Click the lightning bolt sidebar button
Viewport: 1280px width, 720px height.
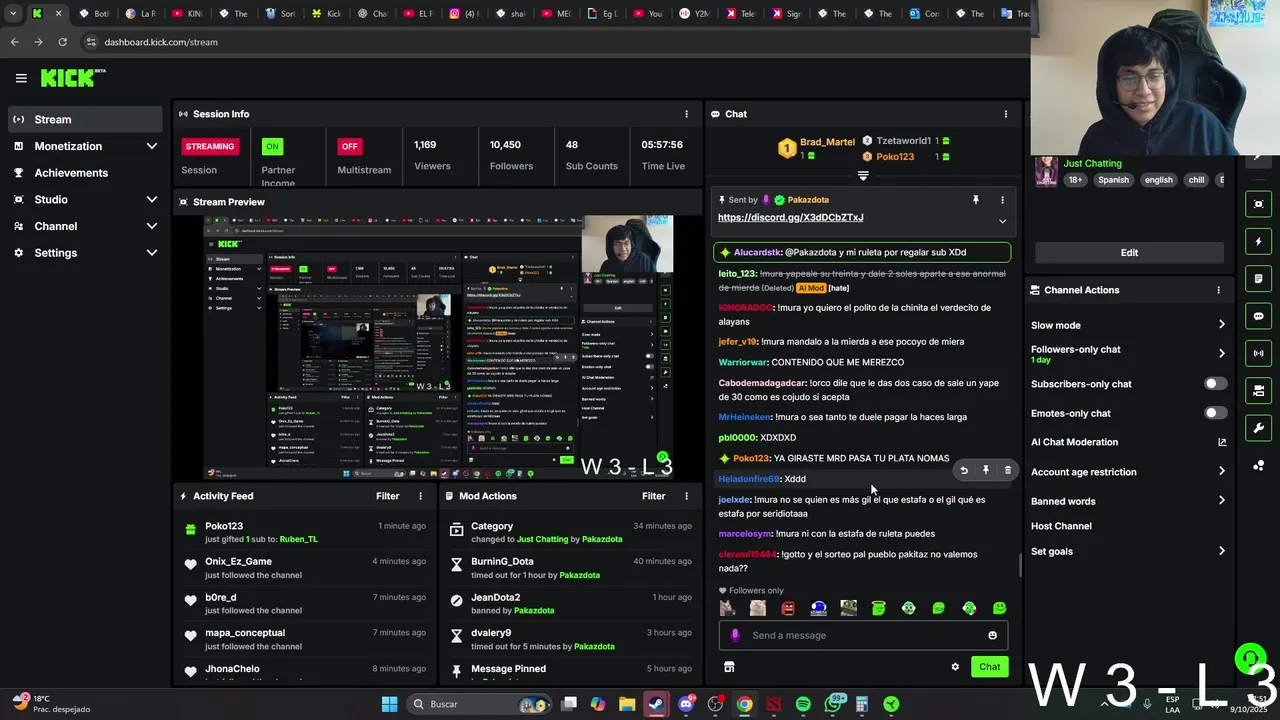(x=1258, y=241)
